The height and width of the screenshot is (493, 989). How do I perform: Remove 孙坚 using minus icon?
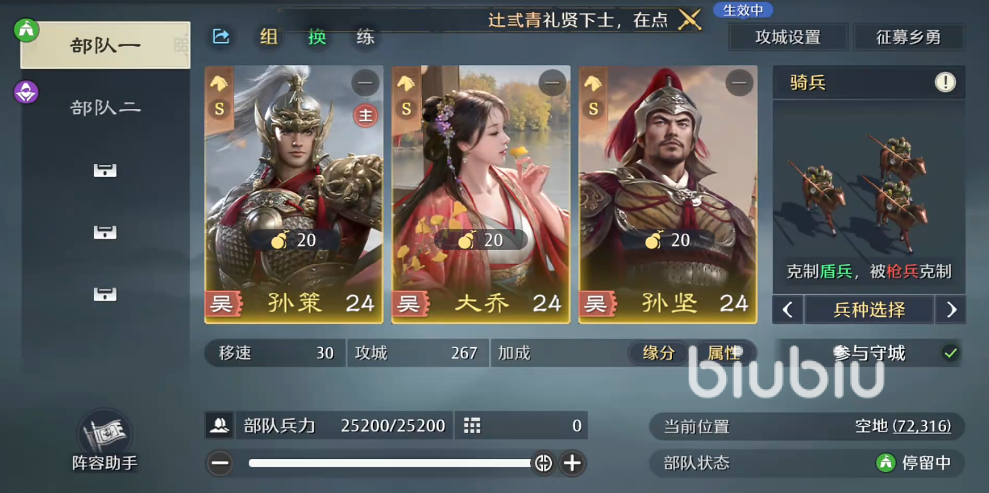tap(739, 83)
